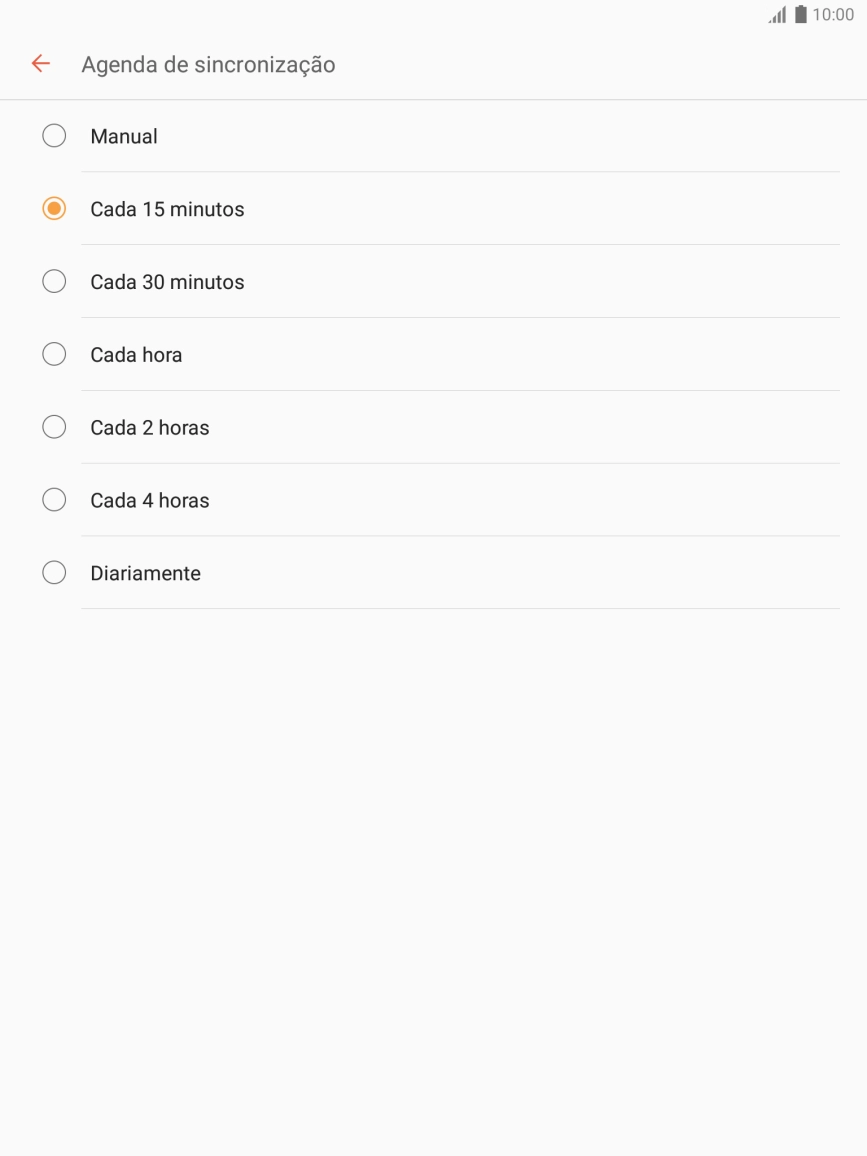Tap the 10:00 clock in status bar
The width and height of the screenshot is (867, 1156).
pos(833,15)
